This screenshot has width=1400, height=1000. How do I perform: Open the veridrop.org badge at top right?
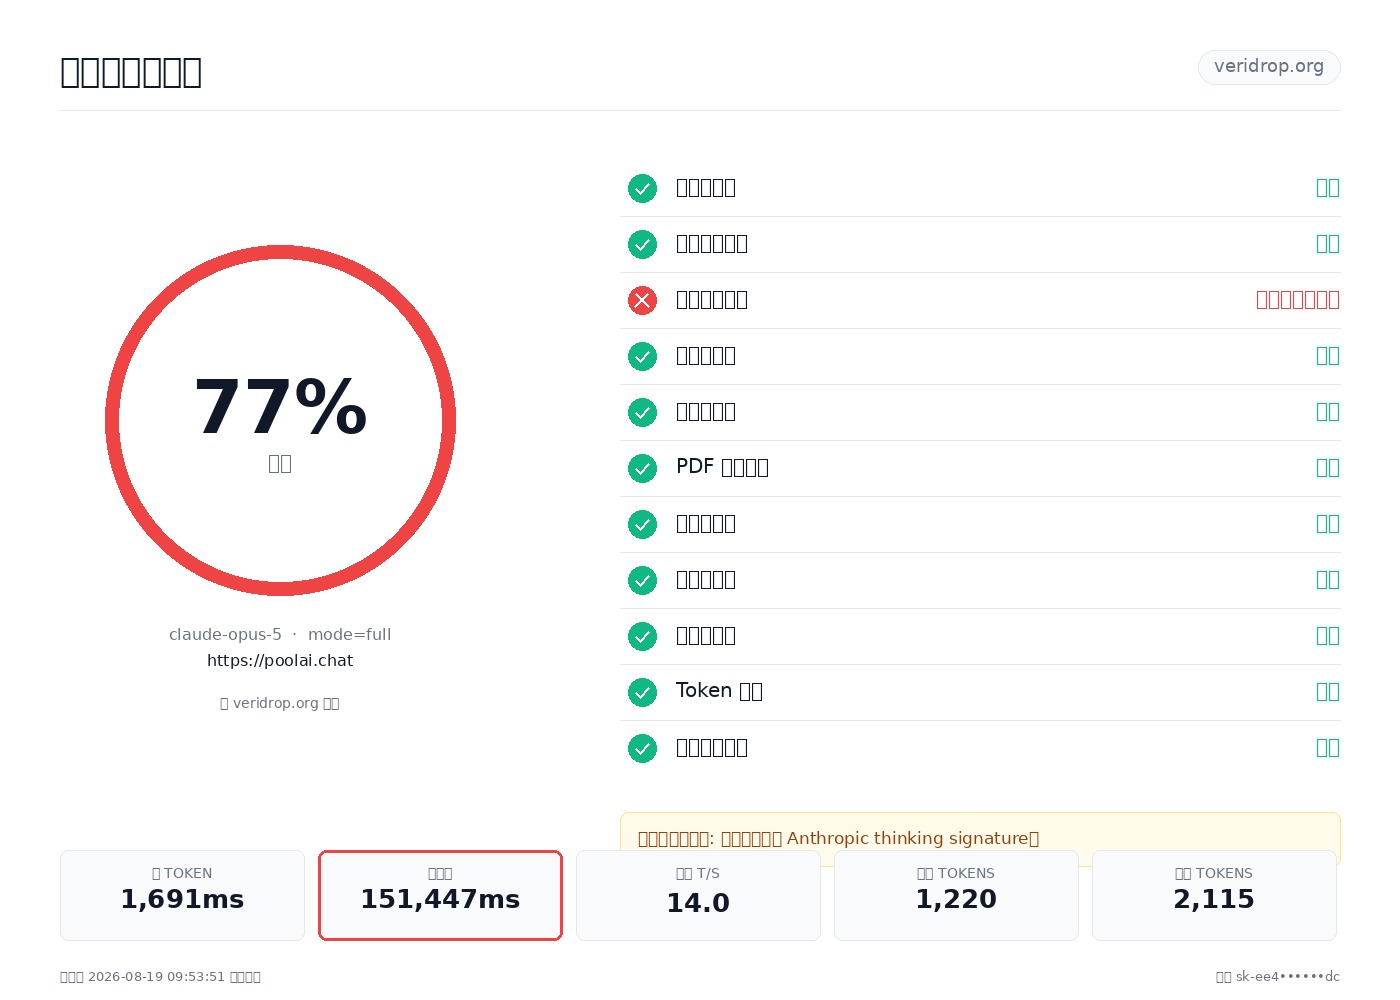1269,67
